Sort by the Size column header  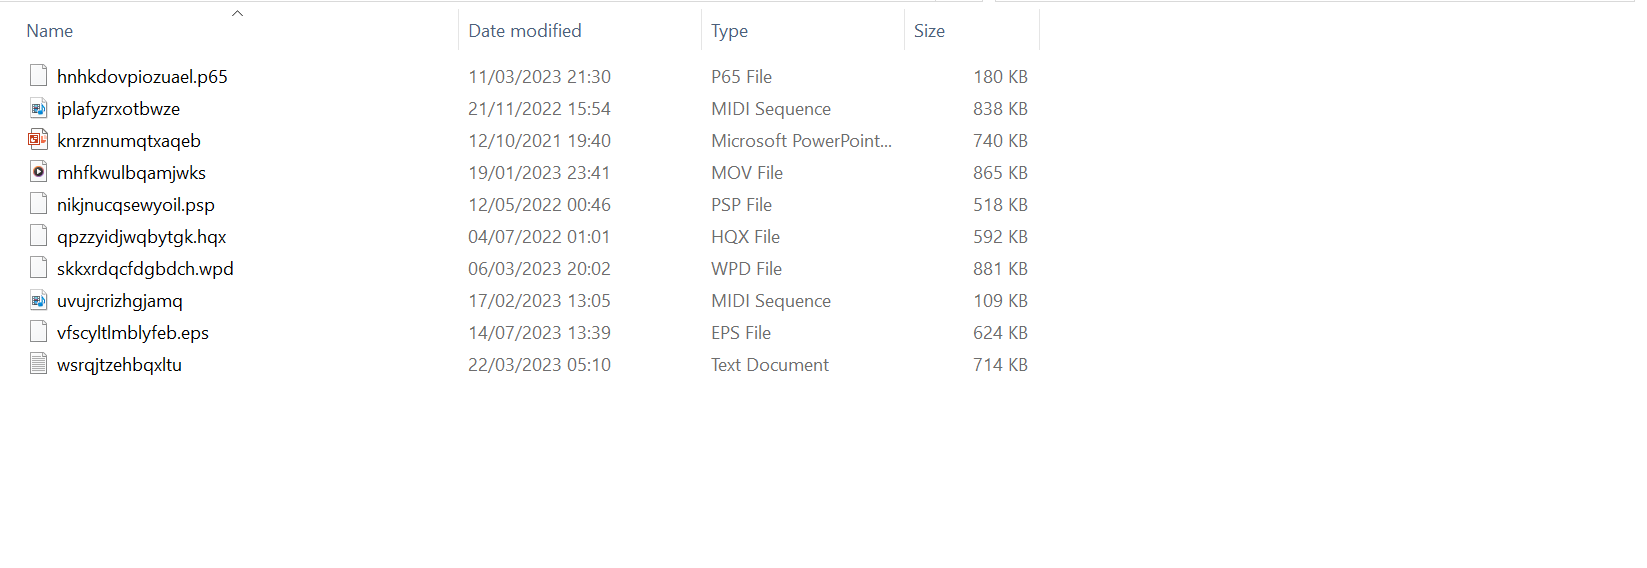pyautogui.click(x=929, y=31)
